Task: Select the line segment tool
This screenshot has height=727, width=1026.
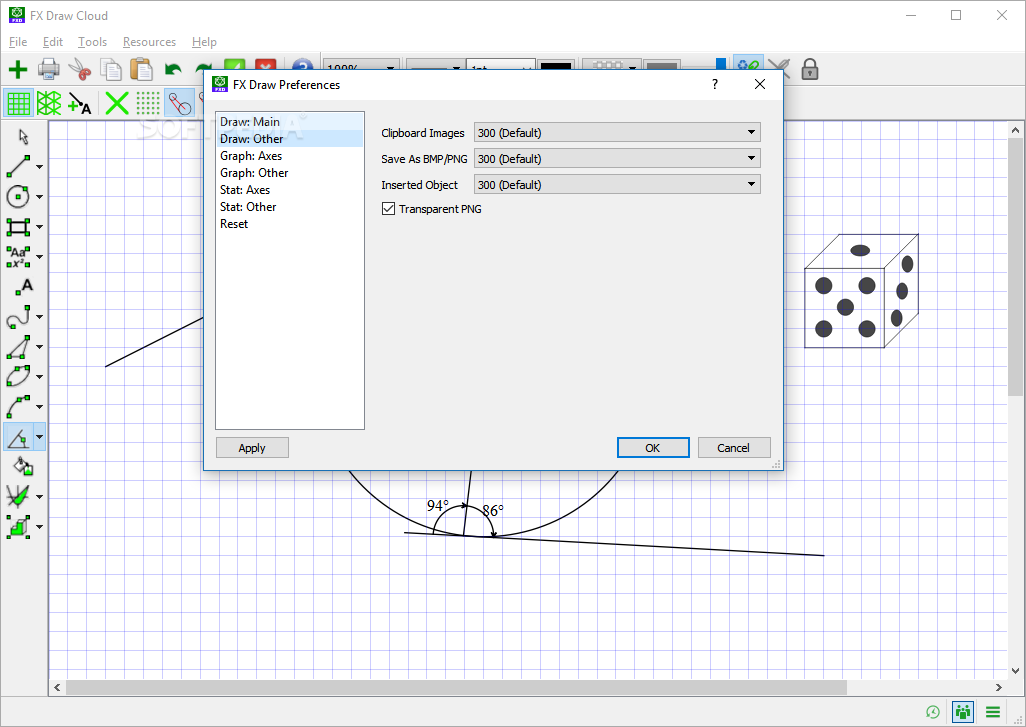Action: pos(18,166)
